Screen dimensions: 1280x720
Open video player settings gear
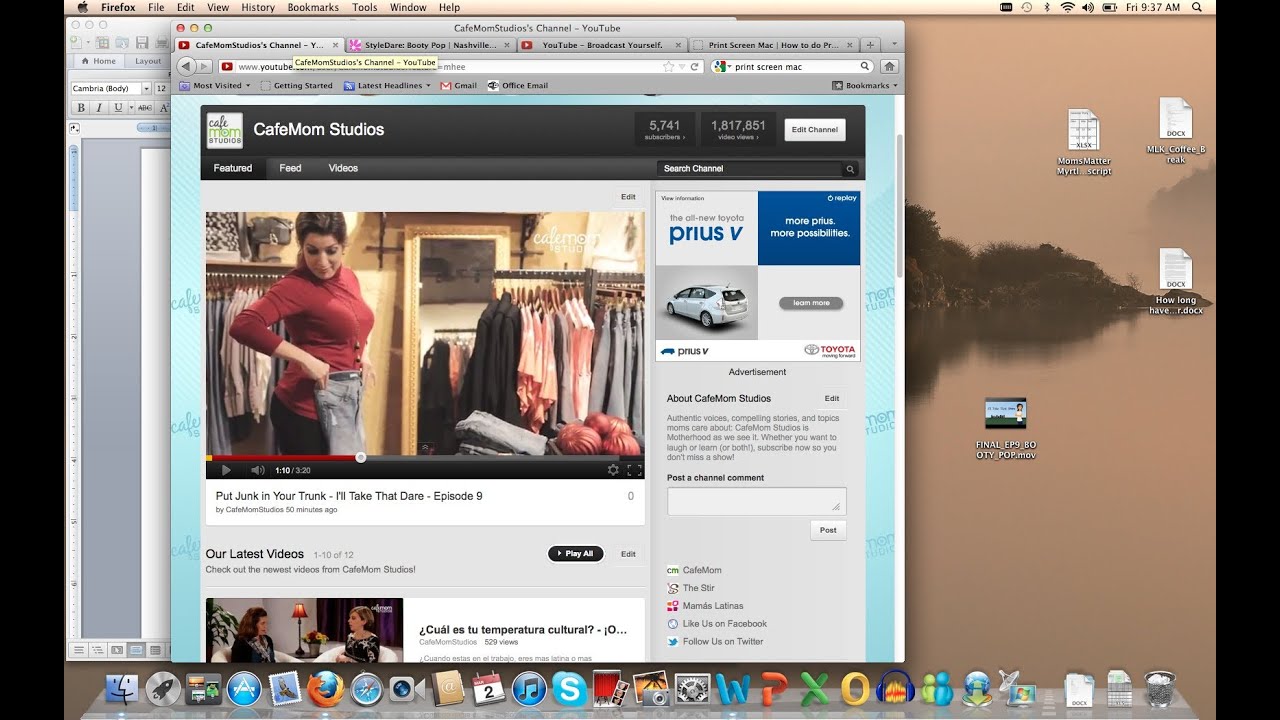(x=613, y=469)
